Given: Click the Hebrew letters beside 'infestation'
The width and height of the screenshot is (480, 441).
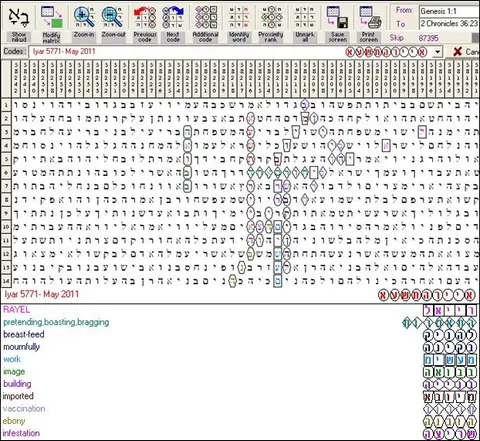Looking at the screenshot, I should pyautogui.click(x=449, y=434).
